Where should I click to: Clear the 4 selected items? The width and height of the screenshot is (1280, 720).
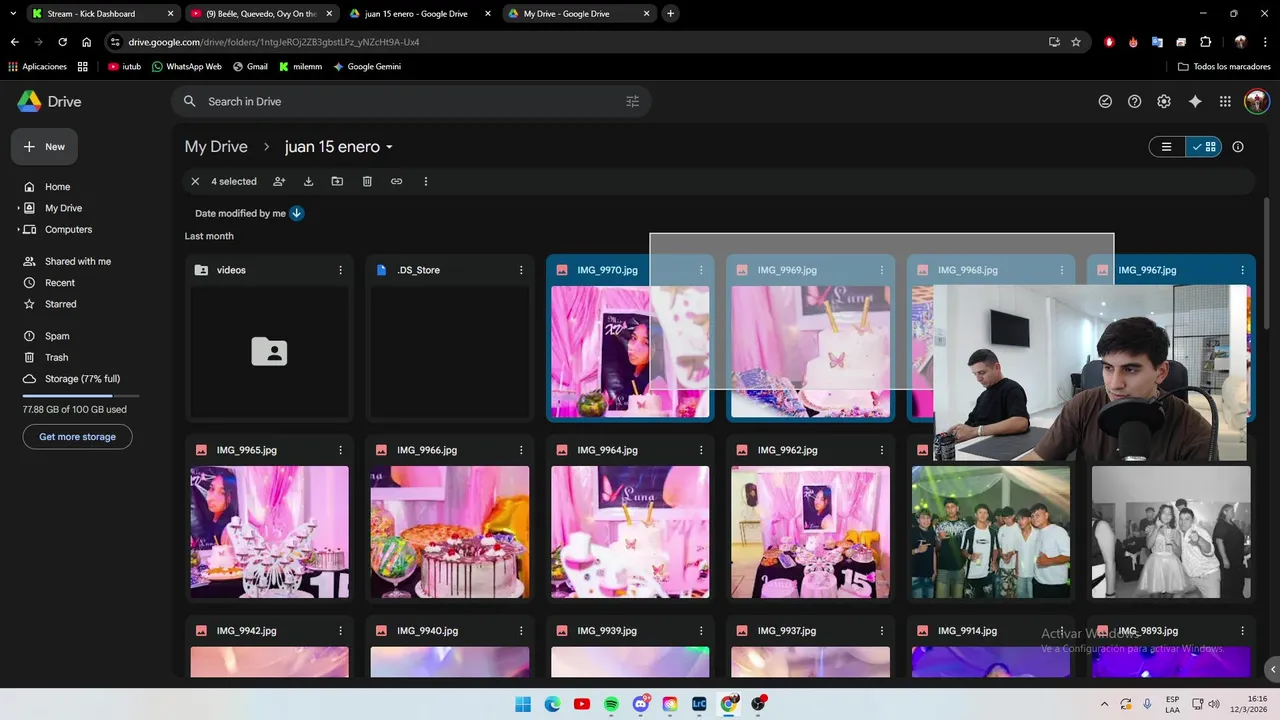195,181
